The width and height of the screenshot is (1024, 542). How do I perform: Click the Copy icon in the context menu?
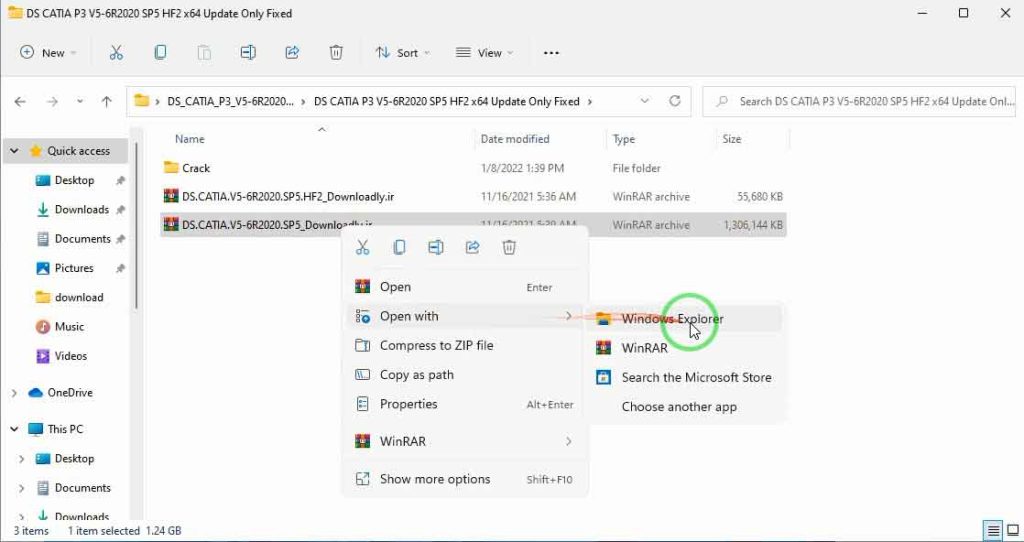[x=399, y=247]
